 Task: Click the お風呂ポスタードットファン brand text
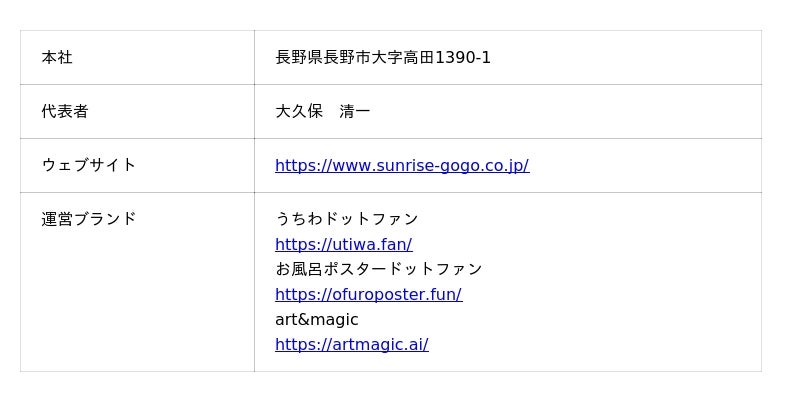pyautogui.click(x=378, y=269)
